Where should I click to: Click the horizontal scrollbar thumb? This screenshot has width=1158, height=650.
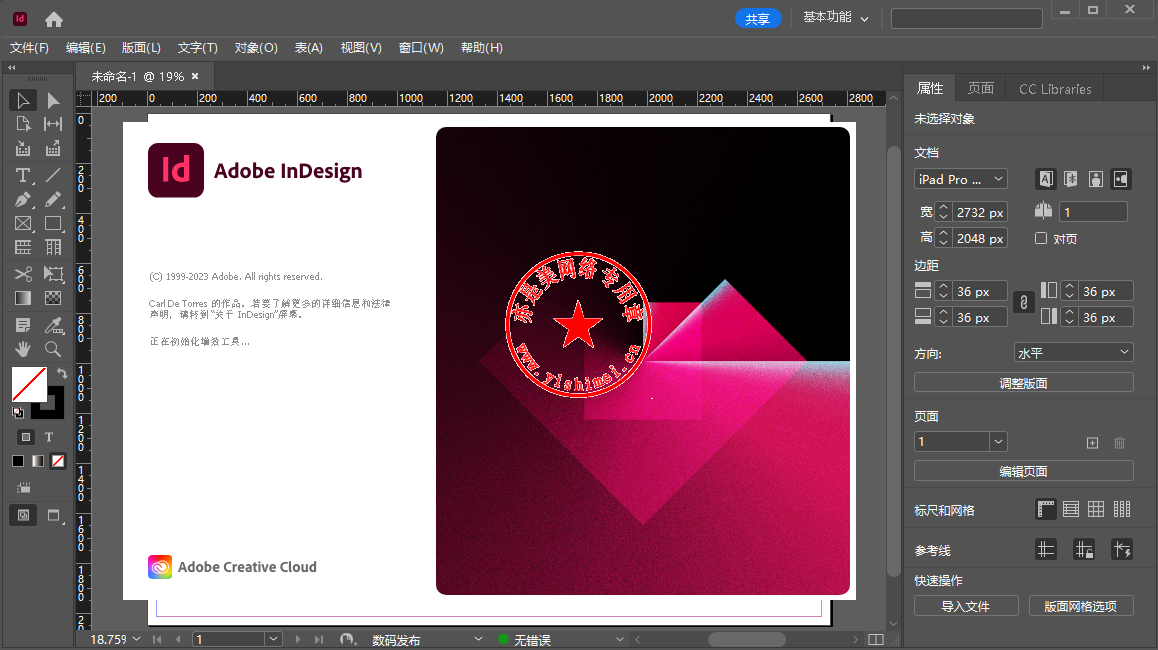747,639
